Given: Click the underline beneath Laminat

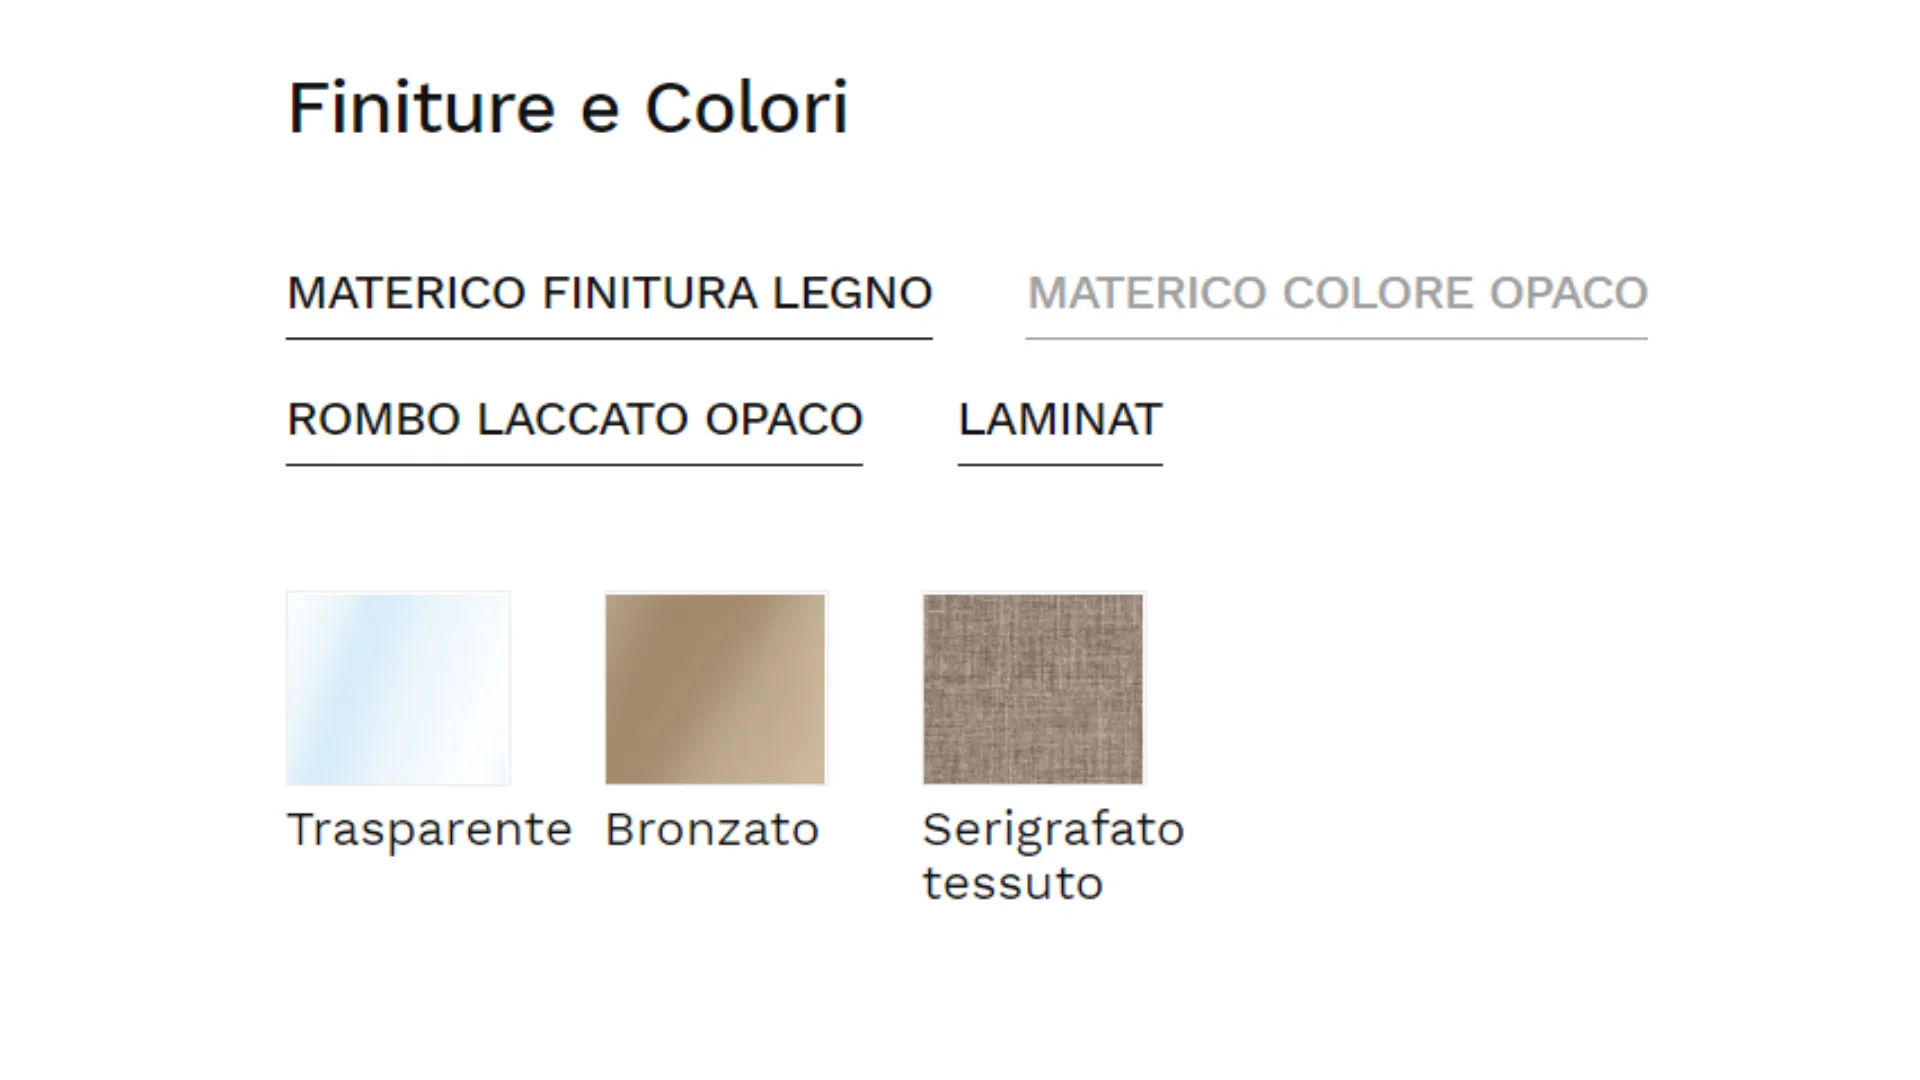Looking at the screenshot, I should click(x=1060, y=464).
